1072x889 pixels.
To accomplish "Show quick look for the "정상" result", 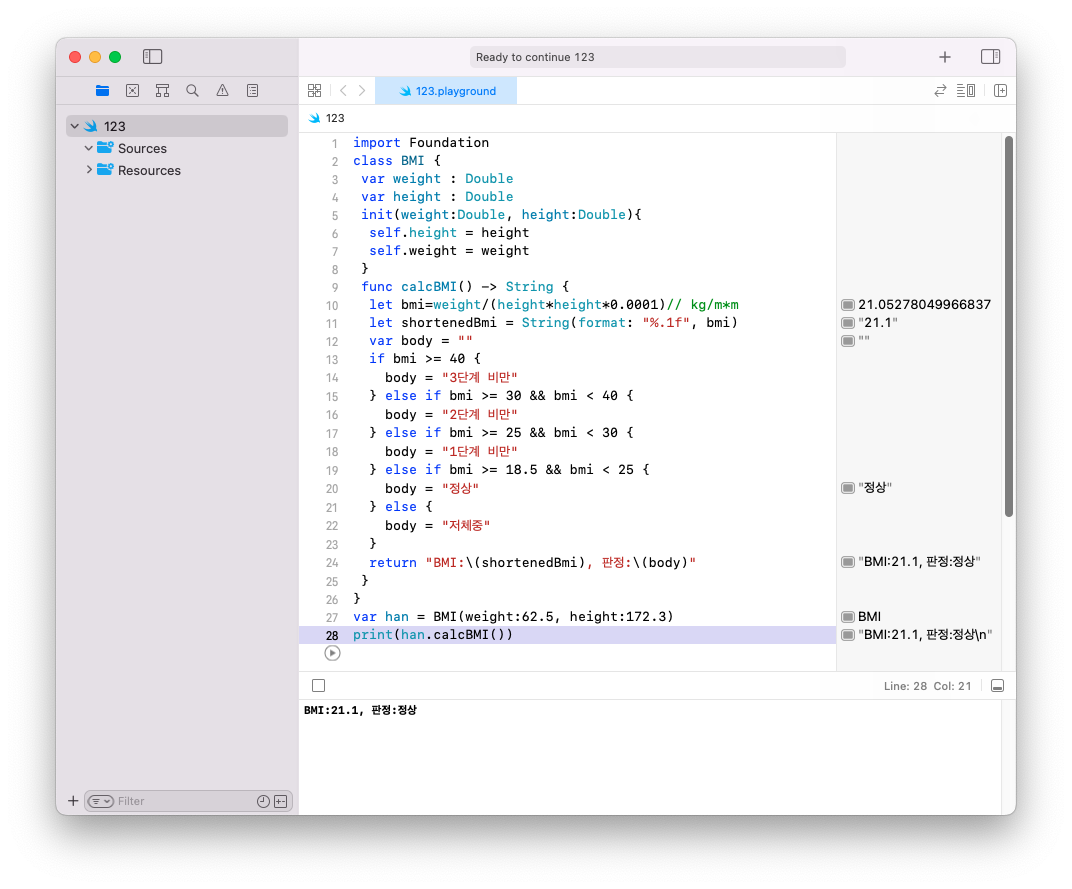I will 848,488.
